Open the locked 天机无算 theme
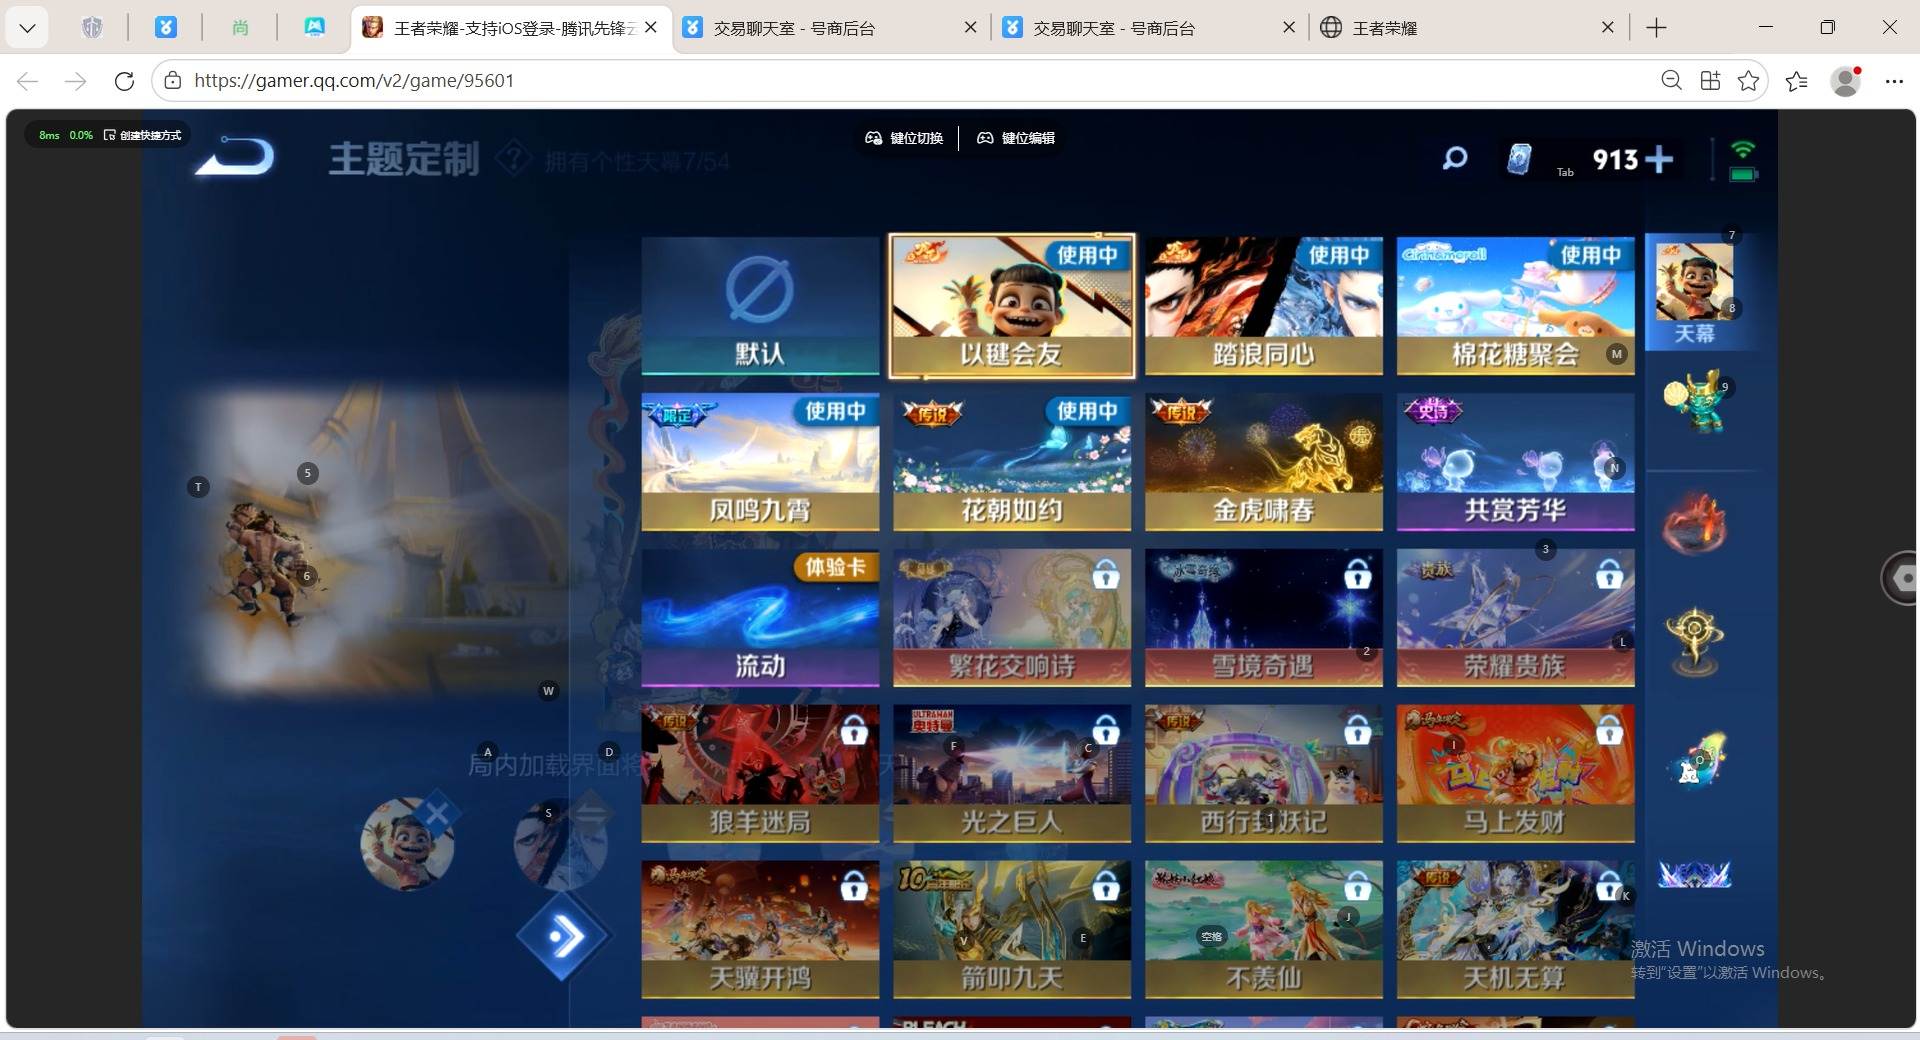This screenshot has width=1920, height=1040. (x=1516, y=930)
